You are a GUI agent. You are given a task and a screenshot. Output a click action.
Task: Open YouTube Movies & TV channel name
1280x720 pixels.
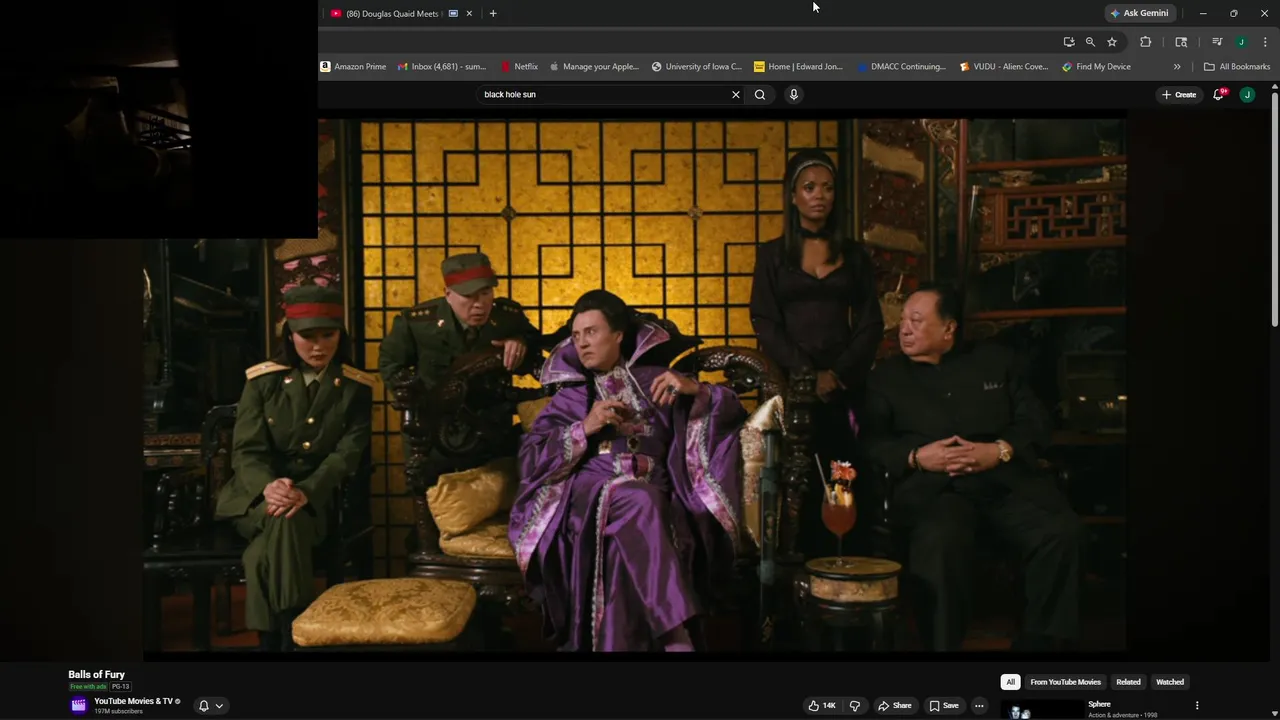point(133,702)
